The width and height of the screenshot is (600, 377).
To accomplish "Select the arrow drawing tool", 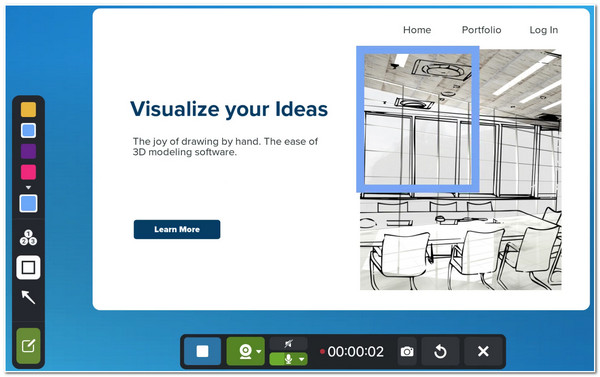I will (28, 297).
